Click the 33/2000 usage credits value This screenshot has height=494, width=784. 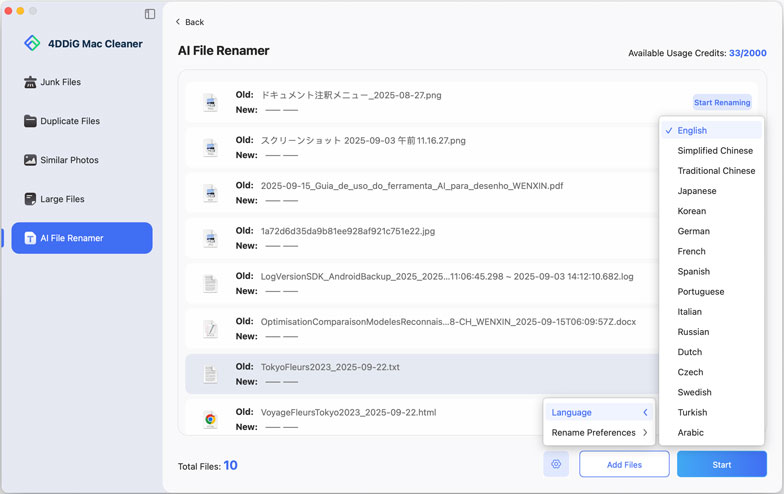tap(748, 53)
